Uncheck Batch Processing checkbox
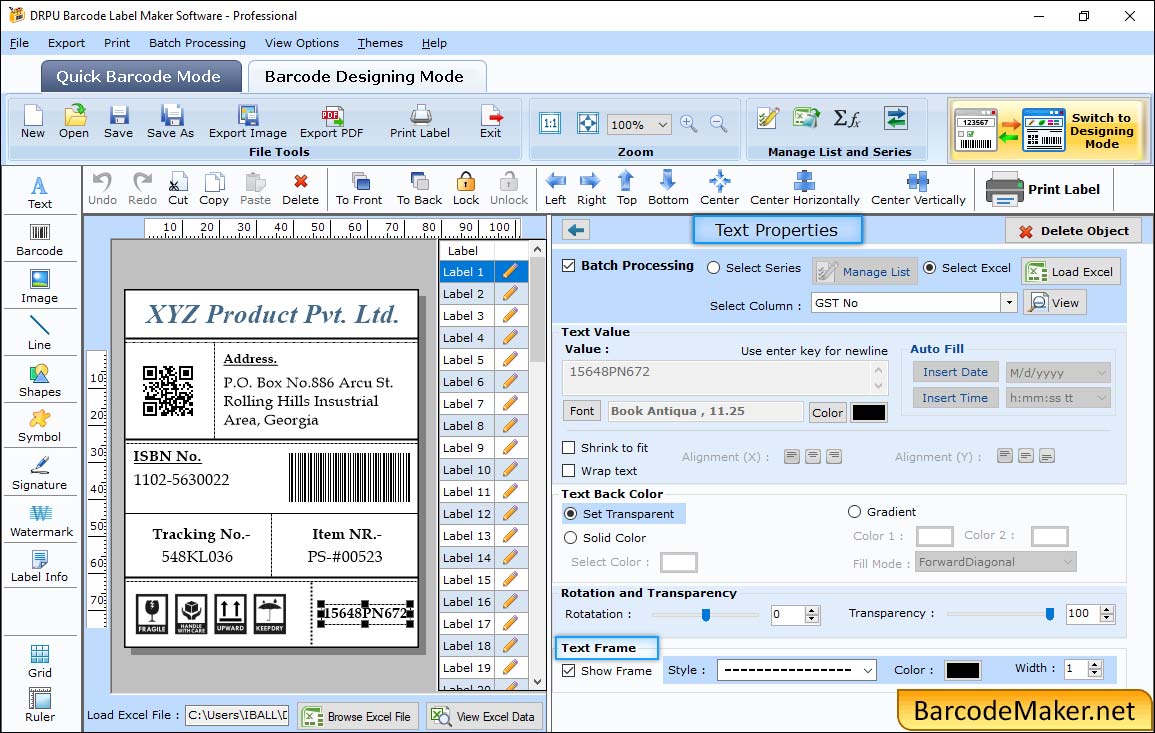This screenshot has width=1155, height=733. coord(569,266)
